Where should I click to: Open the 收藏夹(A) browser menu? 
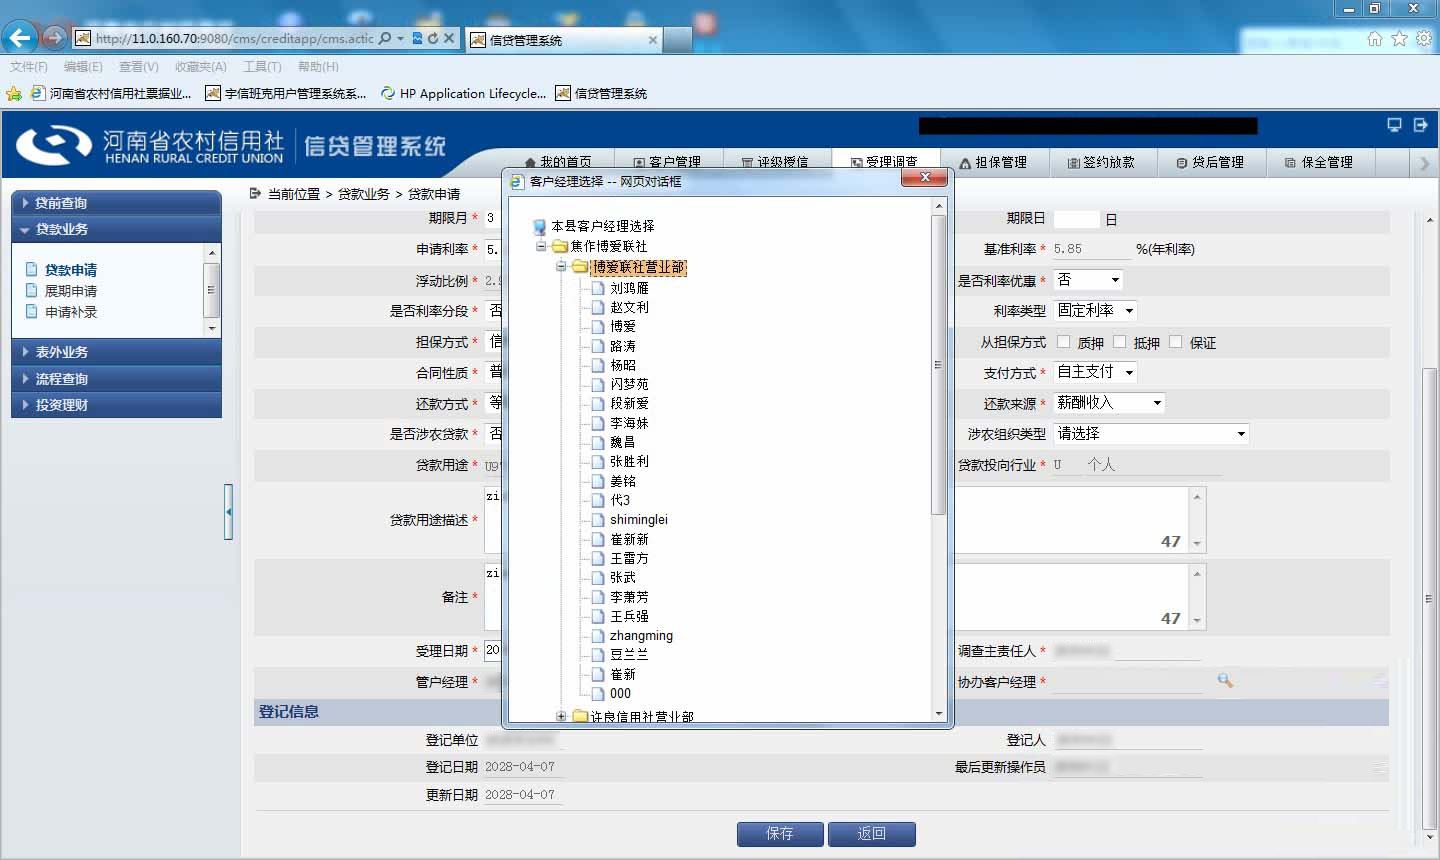200,67
